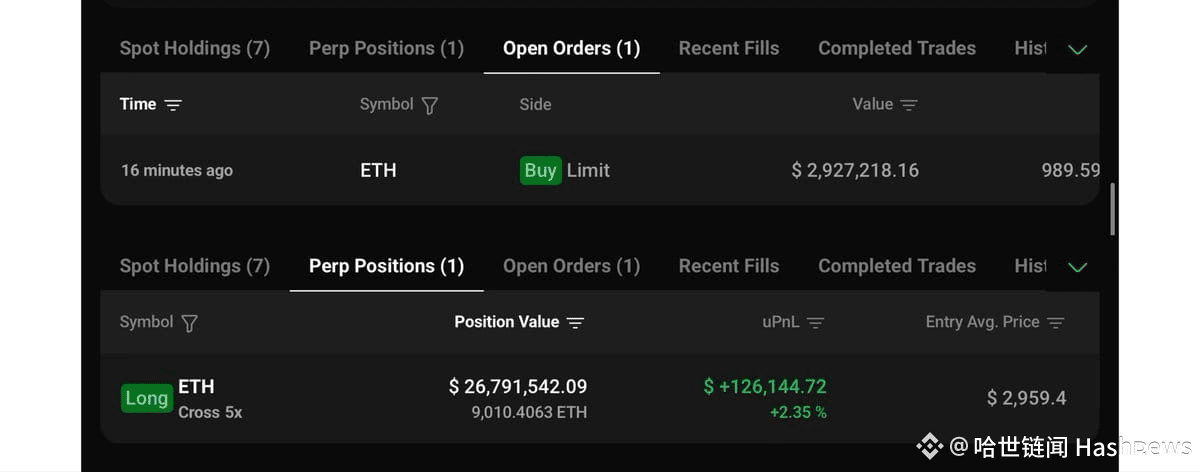Image resolution: width=1200 pixels, height=472 pixels.
Task: Click the Symbol filter funnel in the open orders table
Action: tap(430, 105)
